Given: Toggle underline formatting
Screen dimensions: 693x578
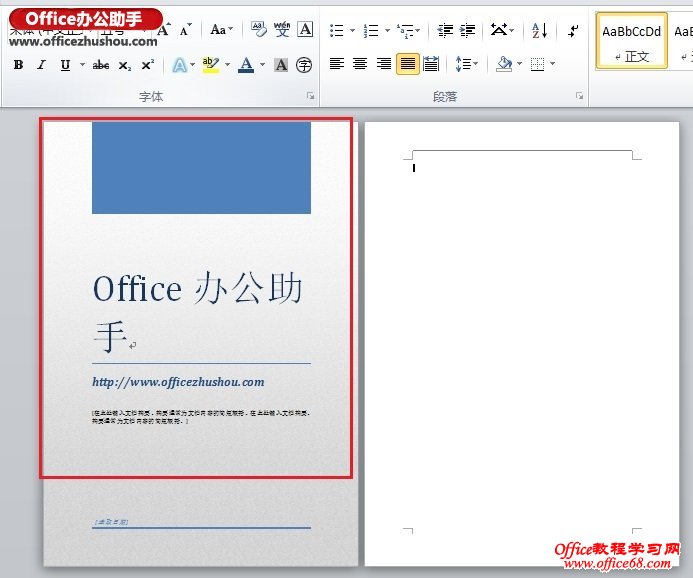Looking at the screenshot, I should pyautogui.click(x=65, y=65).
